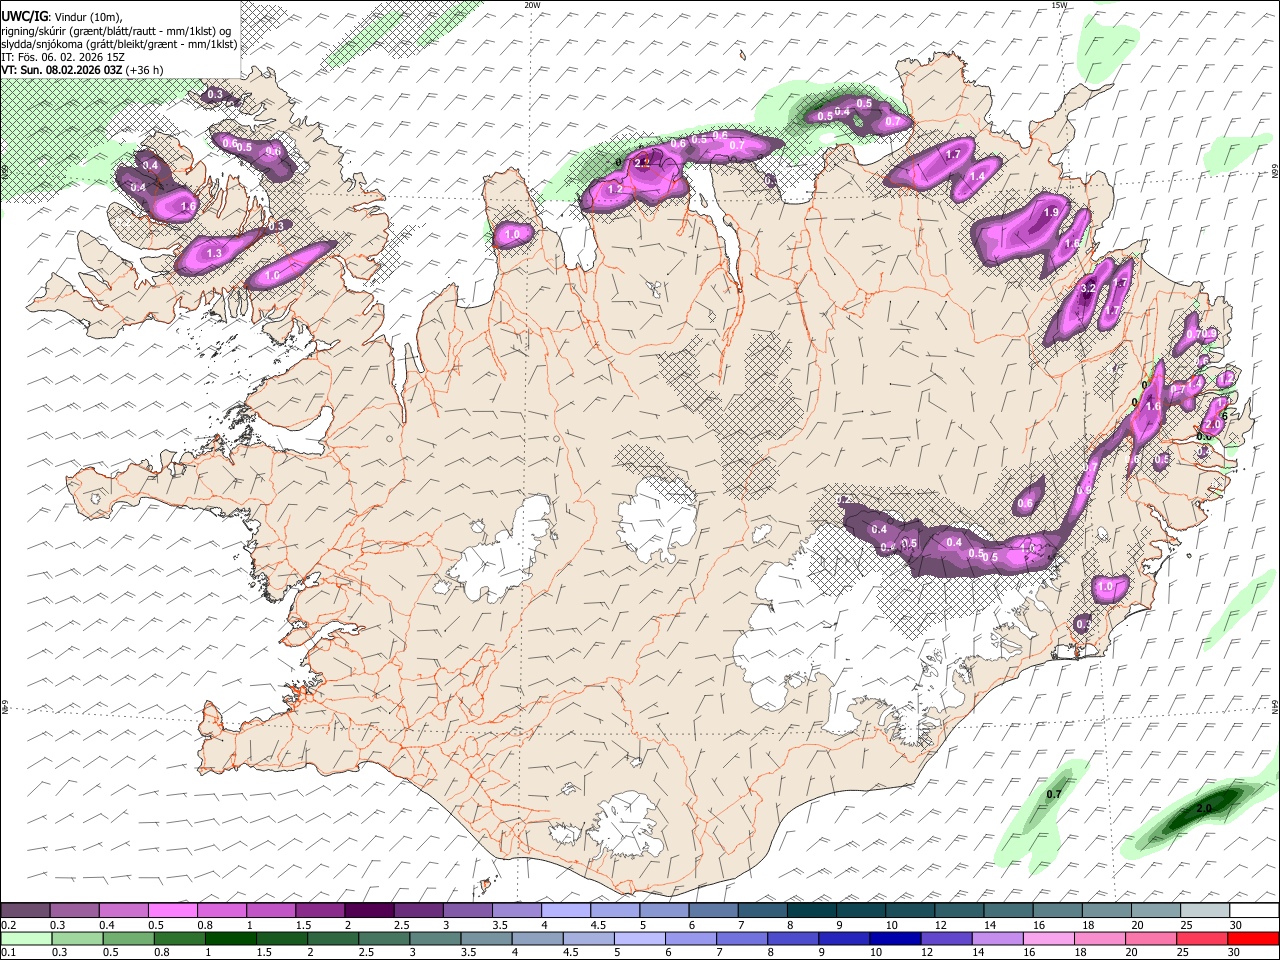The width and height of the screenshot is (1280, 960).
Task: Click the '0.4' legend number
Action: coord(106,925)
